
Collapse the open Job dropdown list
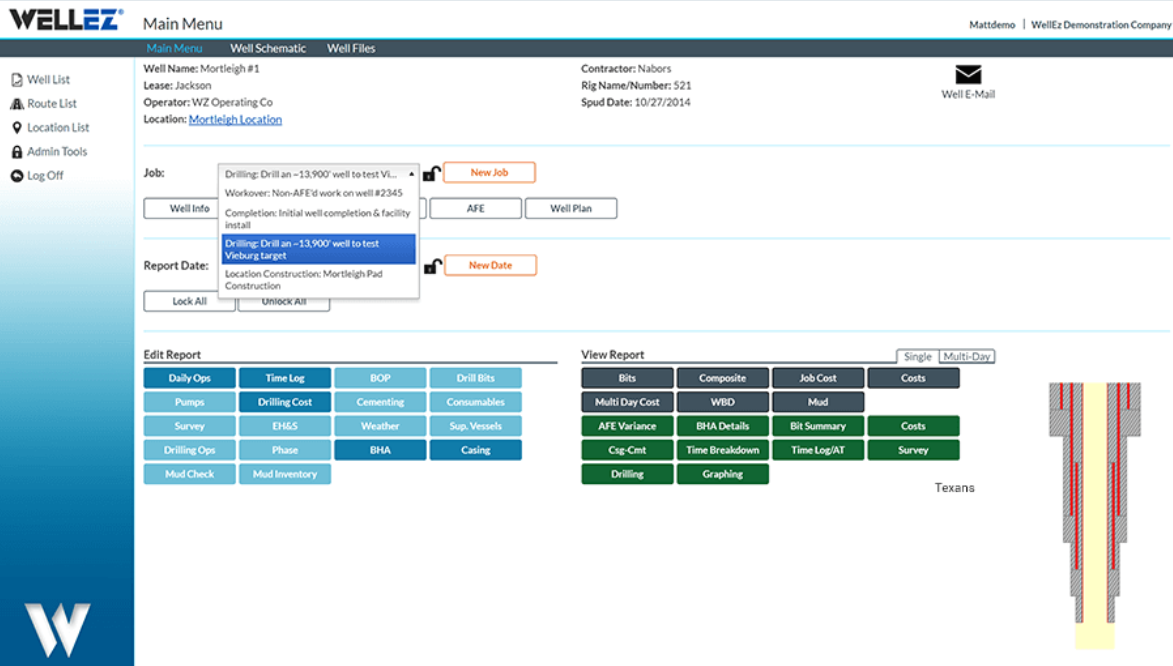[x=410, y=171]
